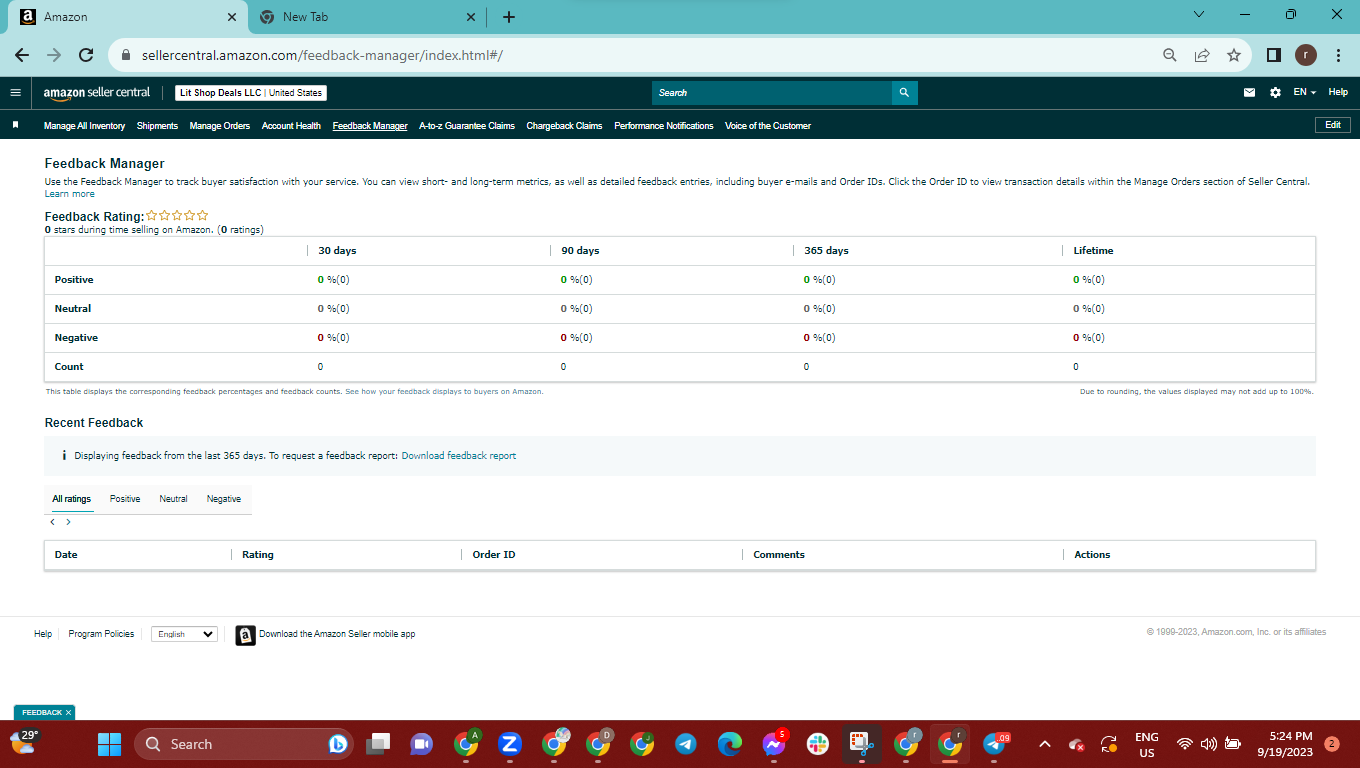Viewport: 1360px width, 768px height.
Task: Open the EN language dropdown
Action: pos(1304,93)
